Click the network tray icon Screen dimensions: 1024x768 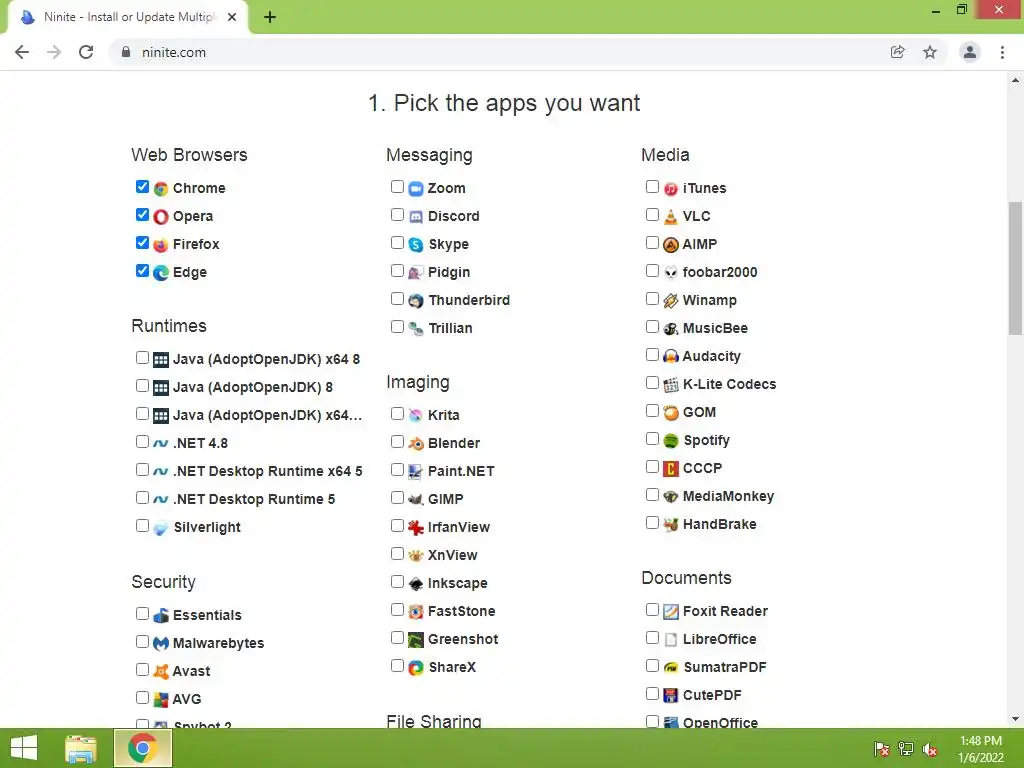(x=906, y=750)
